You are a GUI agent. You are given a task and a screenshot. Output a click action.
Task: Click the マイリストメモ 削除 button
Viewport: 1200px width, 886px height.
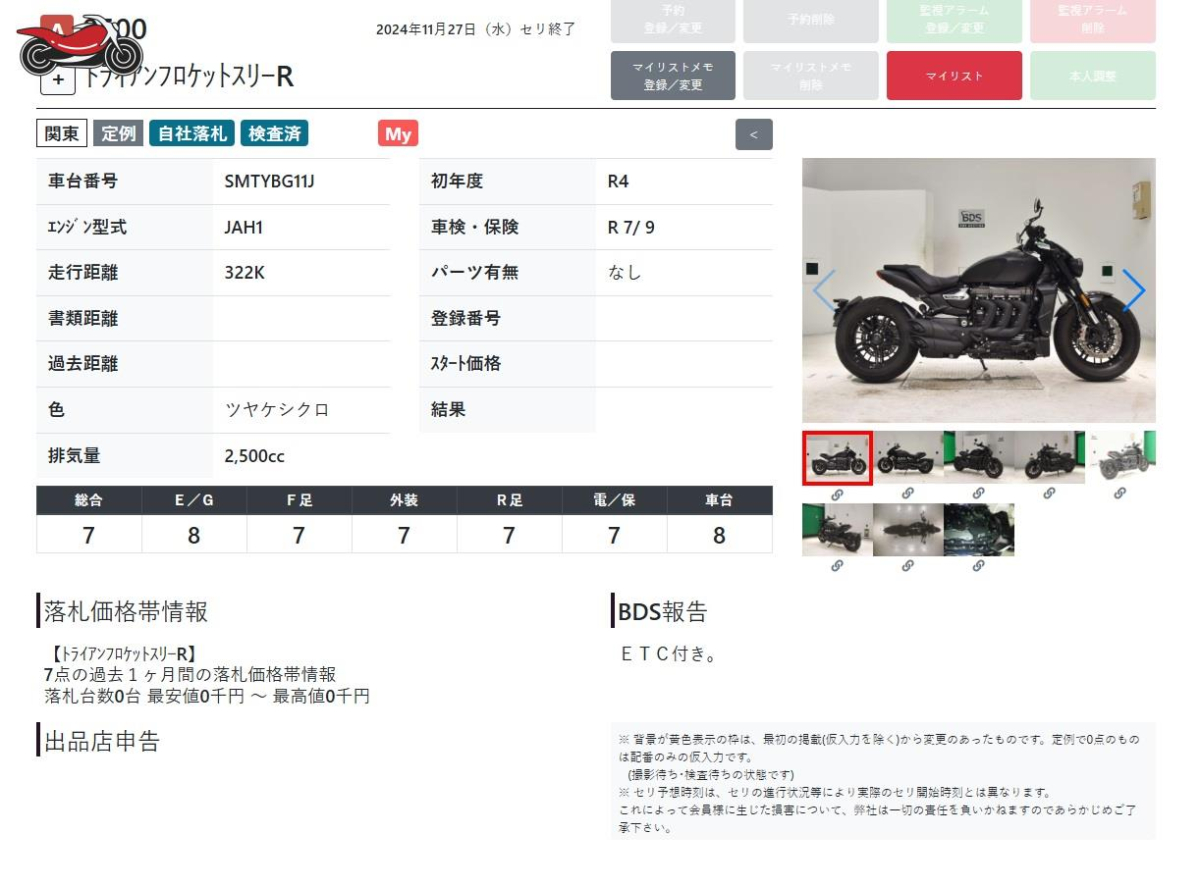pos(811,76)
